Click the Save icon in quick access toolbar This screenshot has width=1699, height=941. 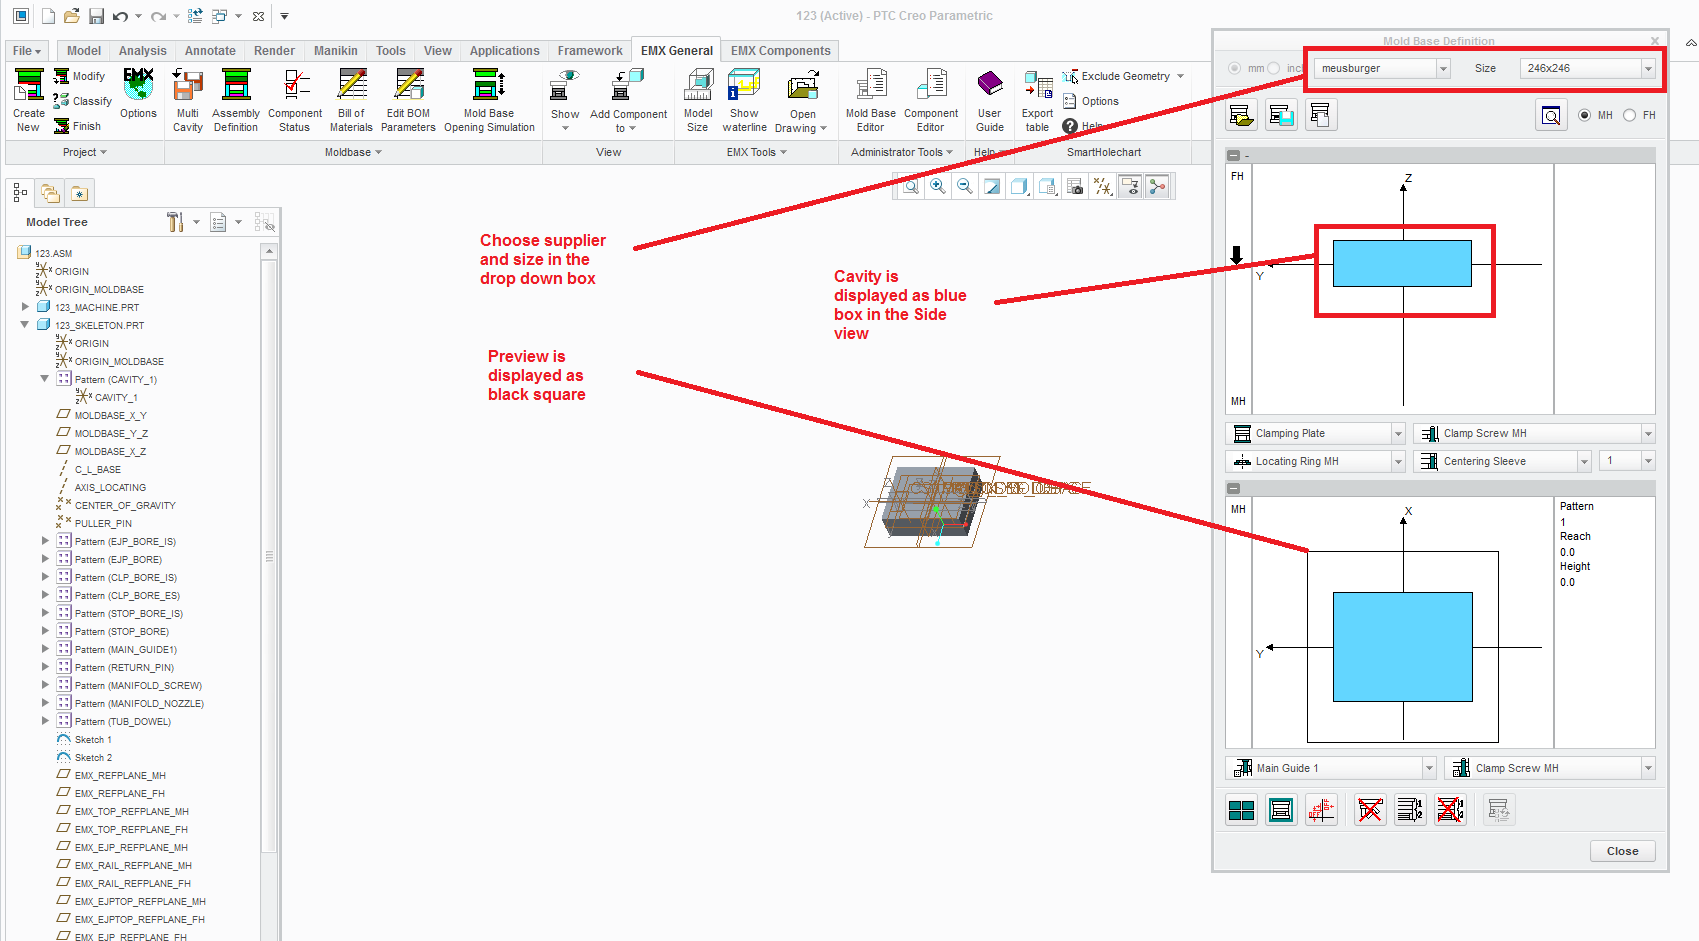pyautogui.click(x=96, y=16)
